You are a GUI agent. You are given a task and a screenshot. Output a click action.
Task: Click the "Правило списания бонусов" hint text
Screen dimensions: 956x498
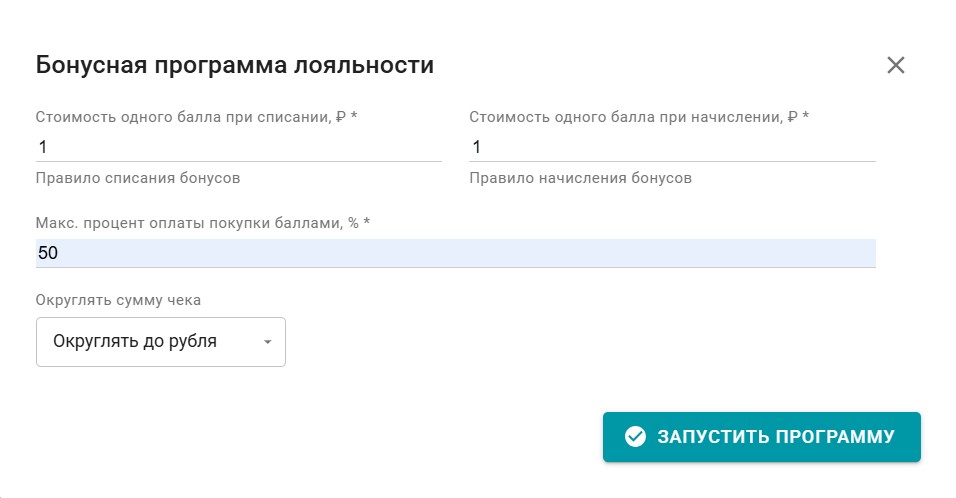(x=138, y=178)
